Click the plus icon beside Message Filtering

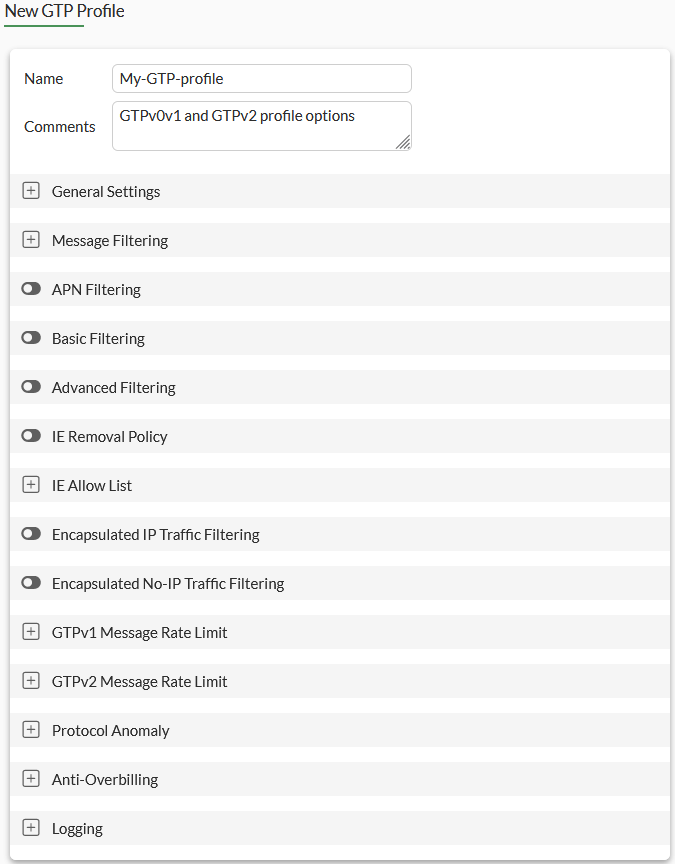tap(31, 240)
